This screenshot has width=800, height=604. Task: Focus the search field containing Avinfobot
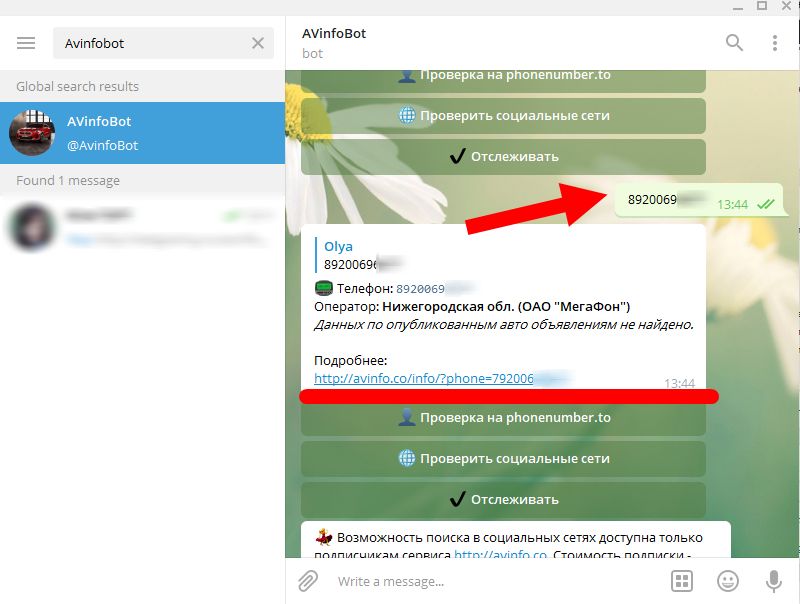coord(163,43)
